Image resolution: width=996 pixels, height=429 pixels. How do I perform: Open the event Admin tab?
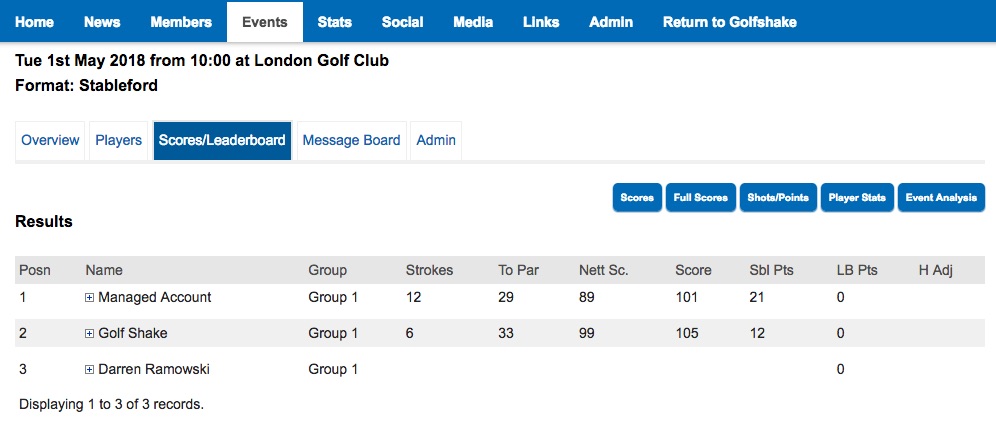[436, 141]
